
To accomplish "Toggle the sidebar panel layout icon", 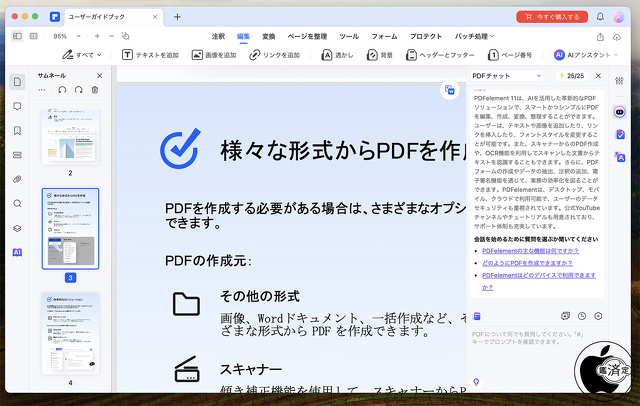I will click(17, 36).
